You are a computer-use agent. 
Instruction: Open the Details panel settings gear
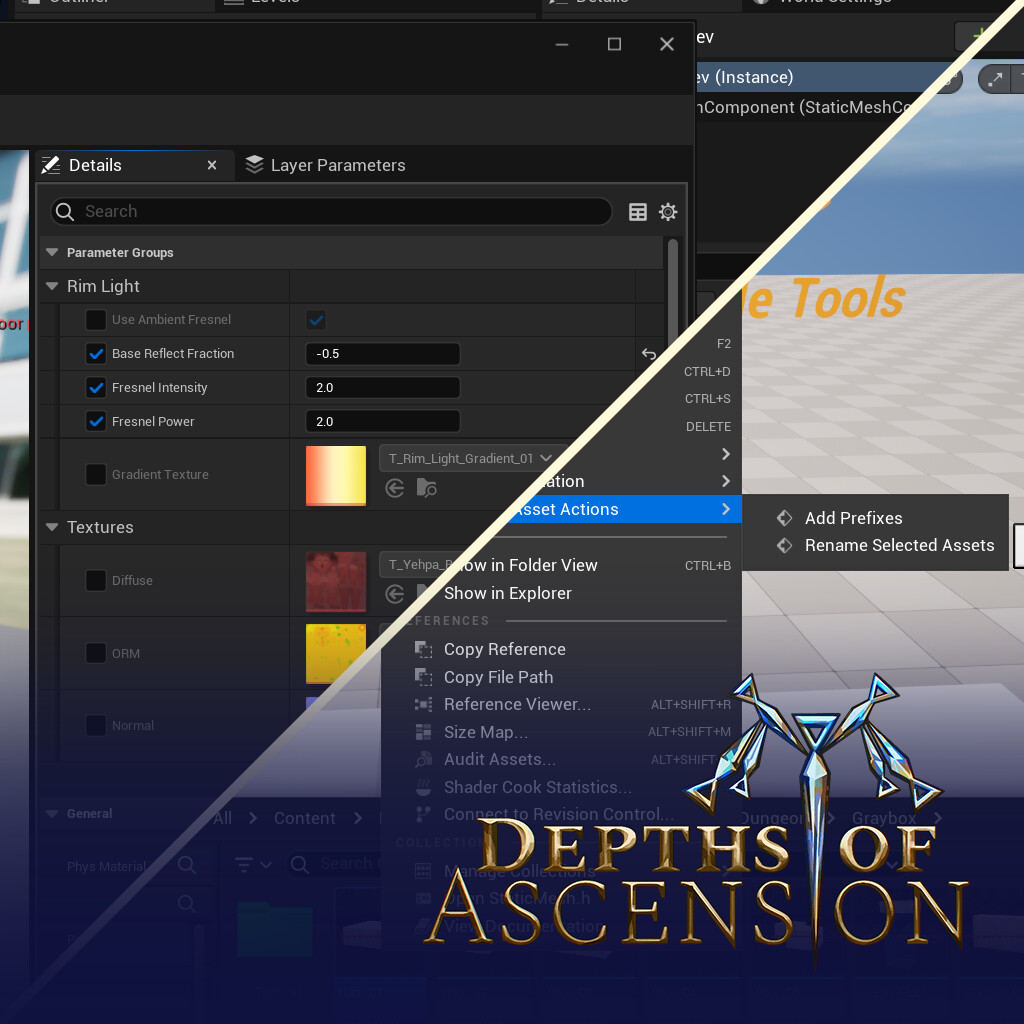coord(668,211)
